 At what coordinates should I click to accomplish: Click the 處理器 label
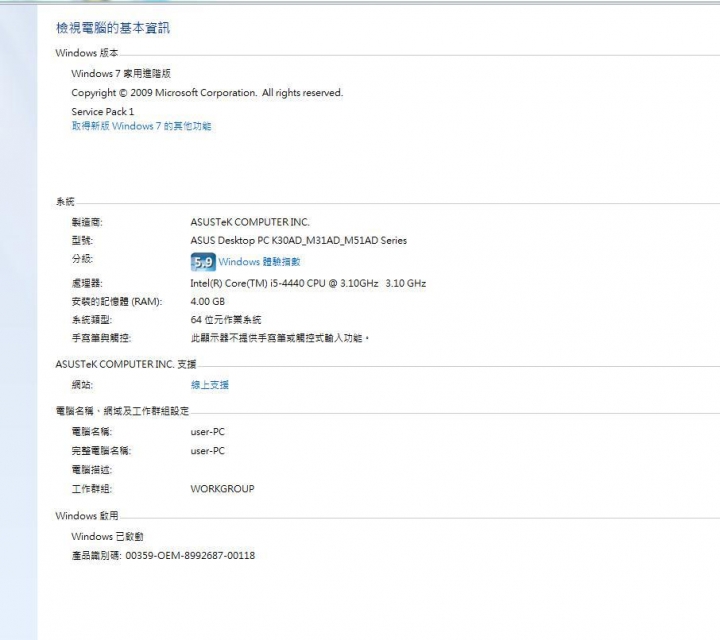tap(87, 283)
